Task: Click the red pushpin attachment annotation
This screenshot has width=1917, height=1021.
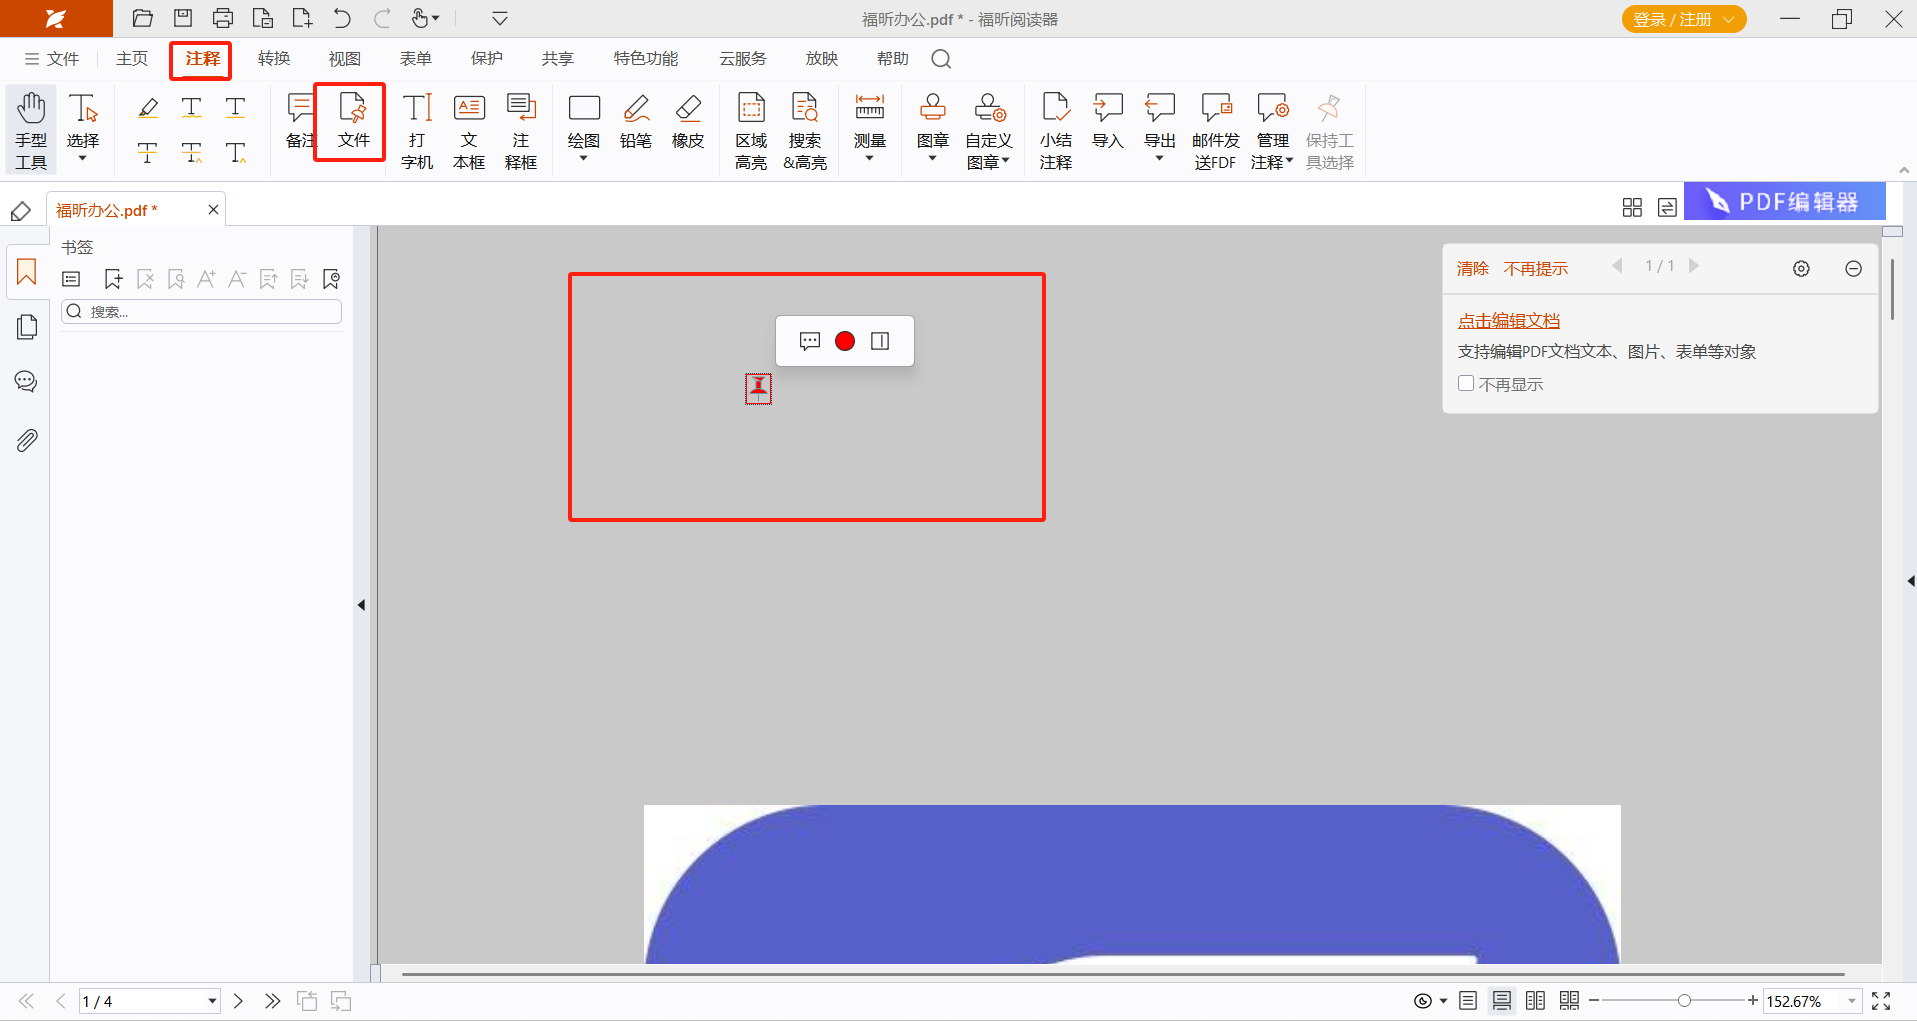Action: pyautogui.click(x=758, y=388)
